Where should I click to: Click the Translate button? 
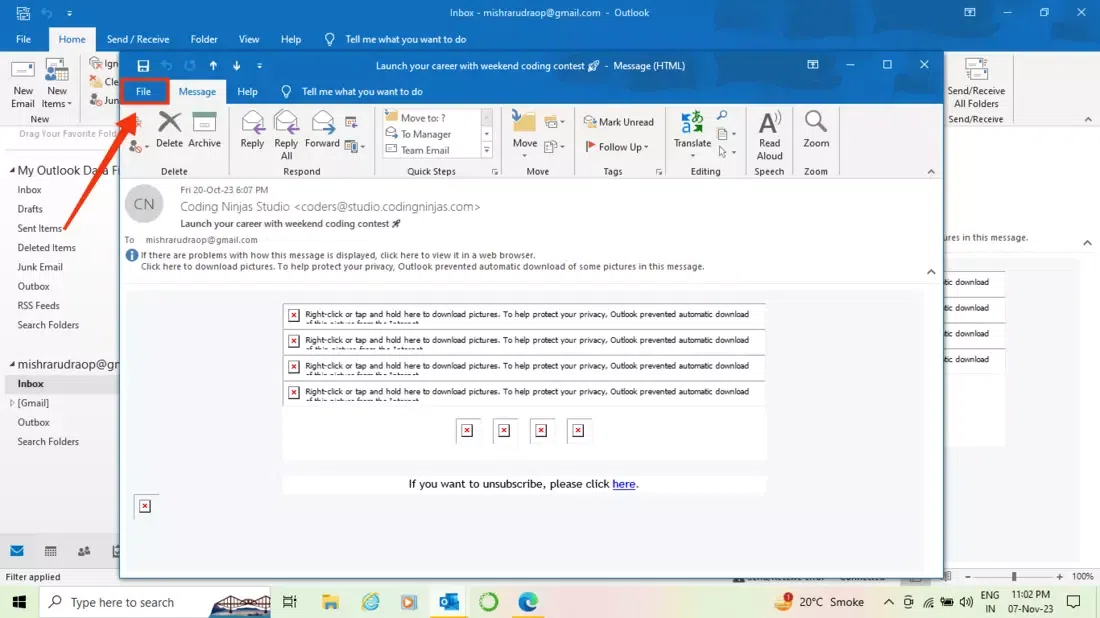(x=692, y=133)
